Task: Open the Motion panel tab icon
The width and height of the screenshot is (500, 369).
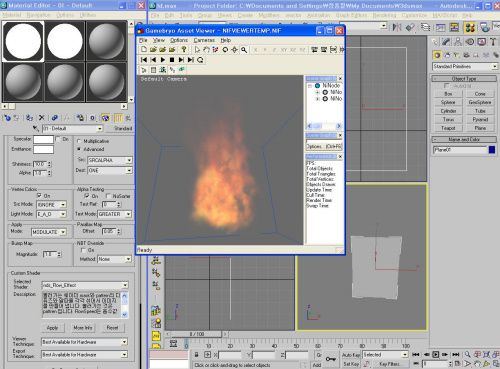Action: pyautogui.click(x=470, y=42)
